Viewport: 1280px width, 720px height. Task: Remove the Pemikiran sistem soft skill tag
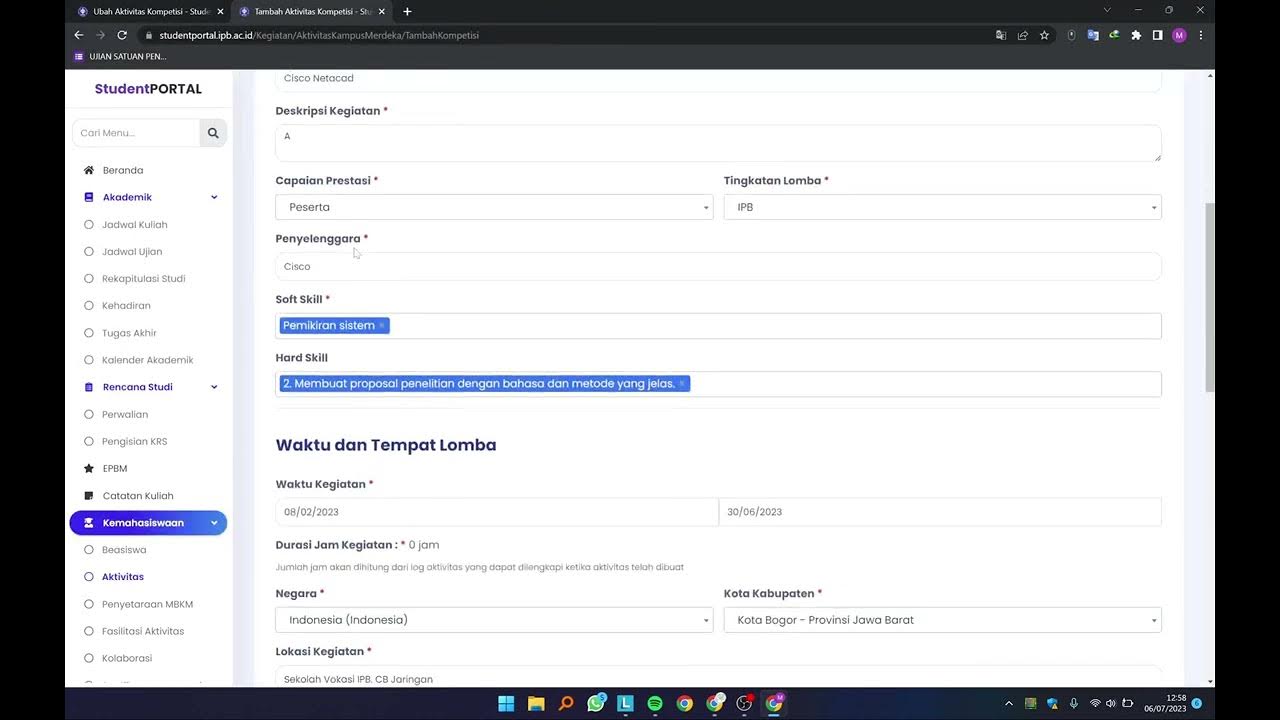point(381,326)
